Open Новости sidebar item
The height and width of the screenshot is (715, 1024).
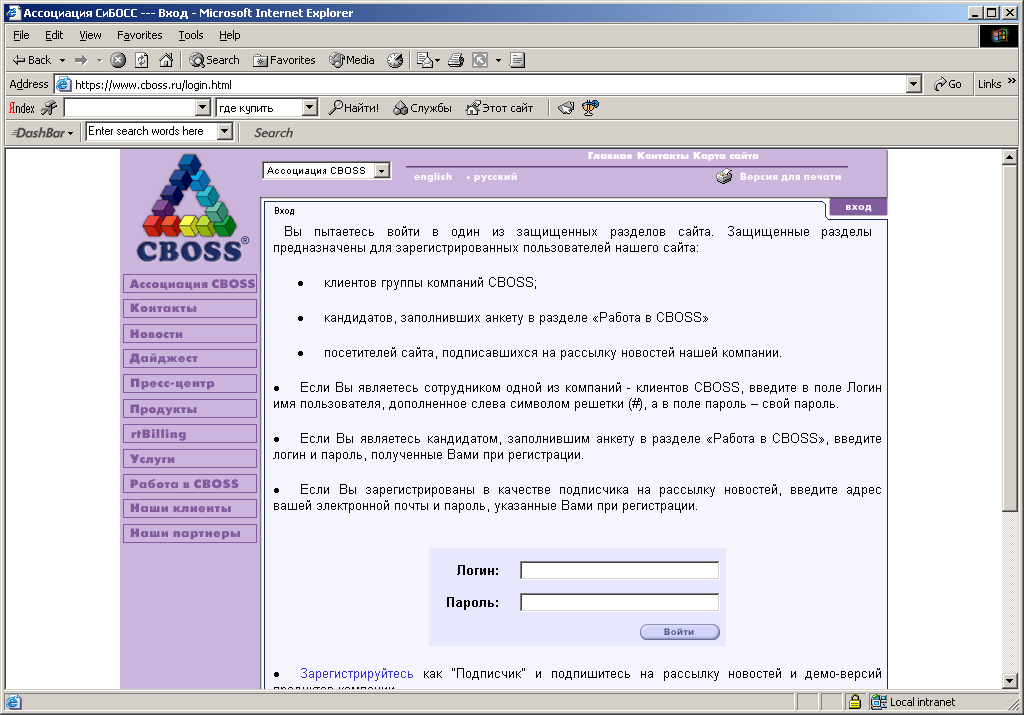click(x=190, y=334)
